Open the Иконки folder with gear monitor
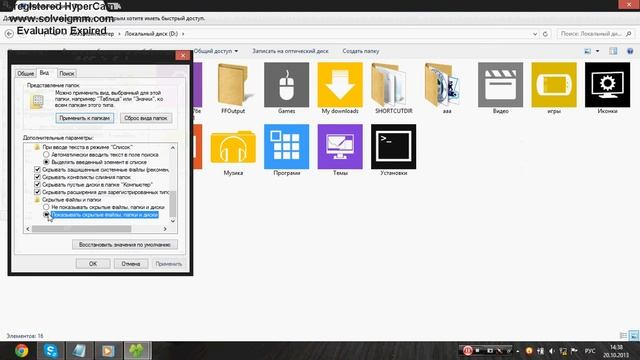This screenshot has width=640, height=360. (607, 87)
